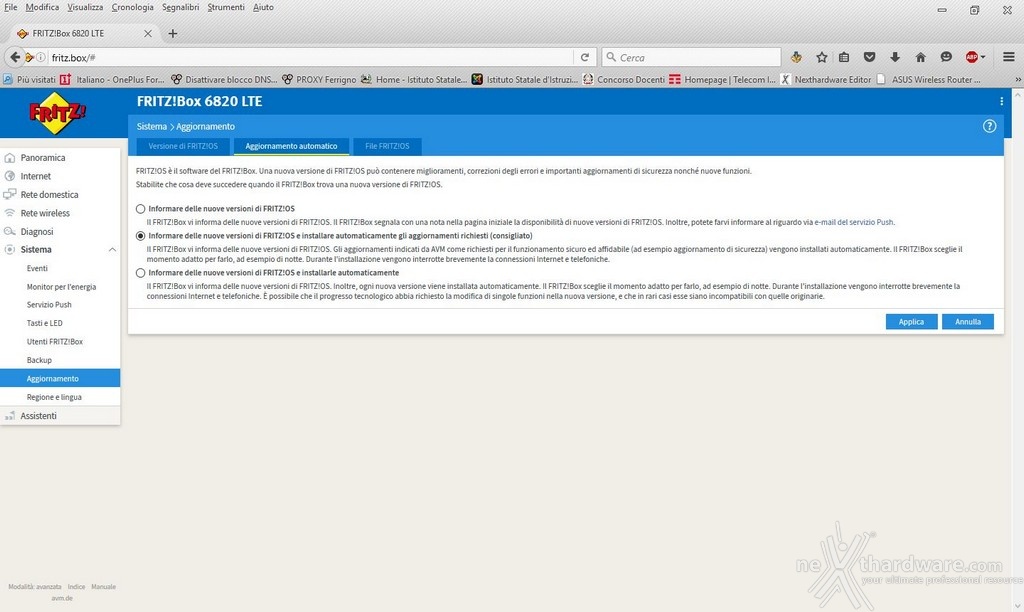Image resolution: width=1024 pixels, height=612 pixels.
Task: Bookmark this page with the star icon
Action: (822, 57)
